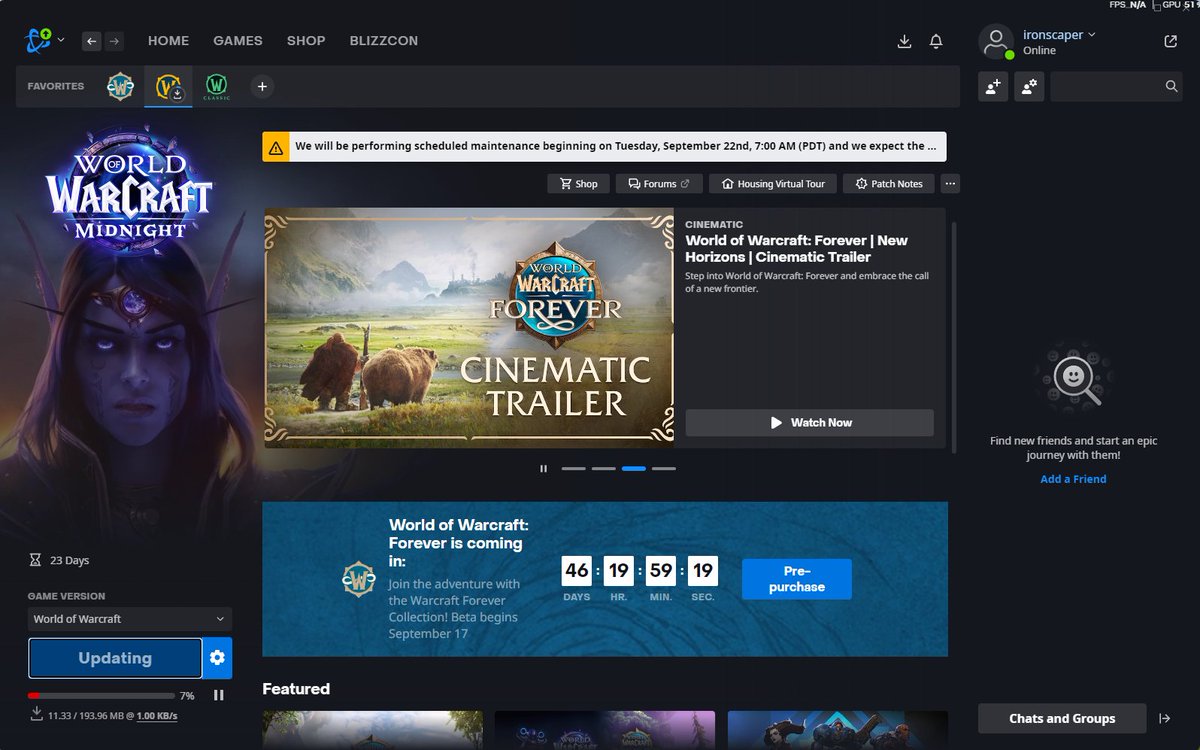Click the Pre-purchase button
1200x750 pixels.
coord(797,579)
